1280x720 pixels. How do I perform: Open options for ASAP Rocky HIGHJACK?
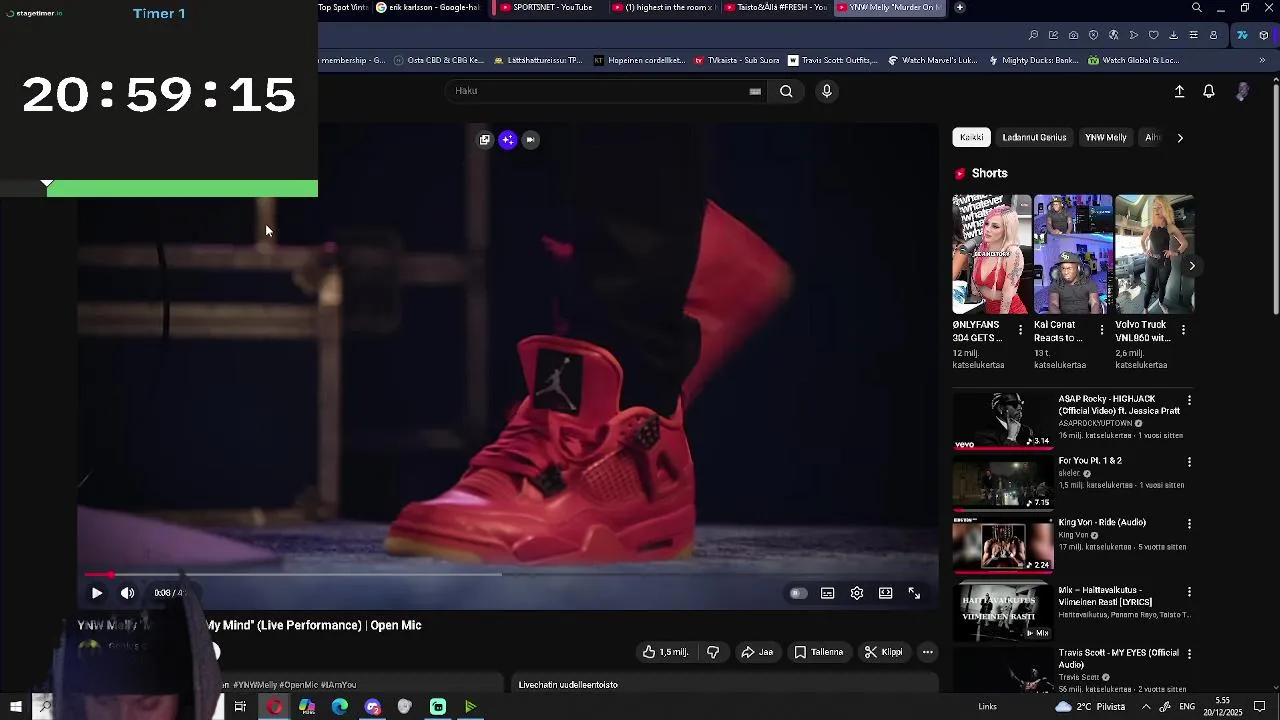1189,400
